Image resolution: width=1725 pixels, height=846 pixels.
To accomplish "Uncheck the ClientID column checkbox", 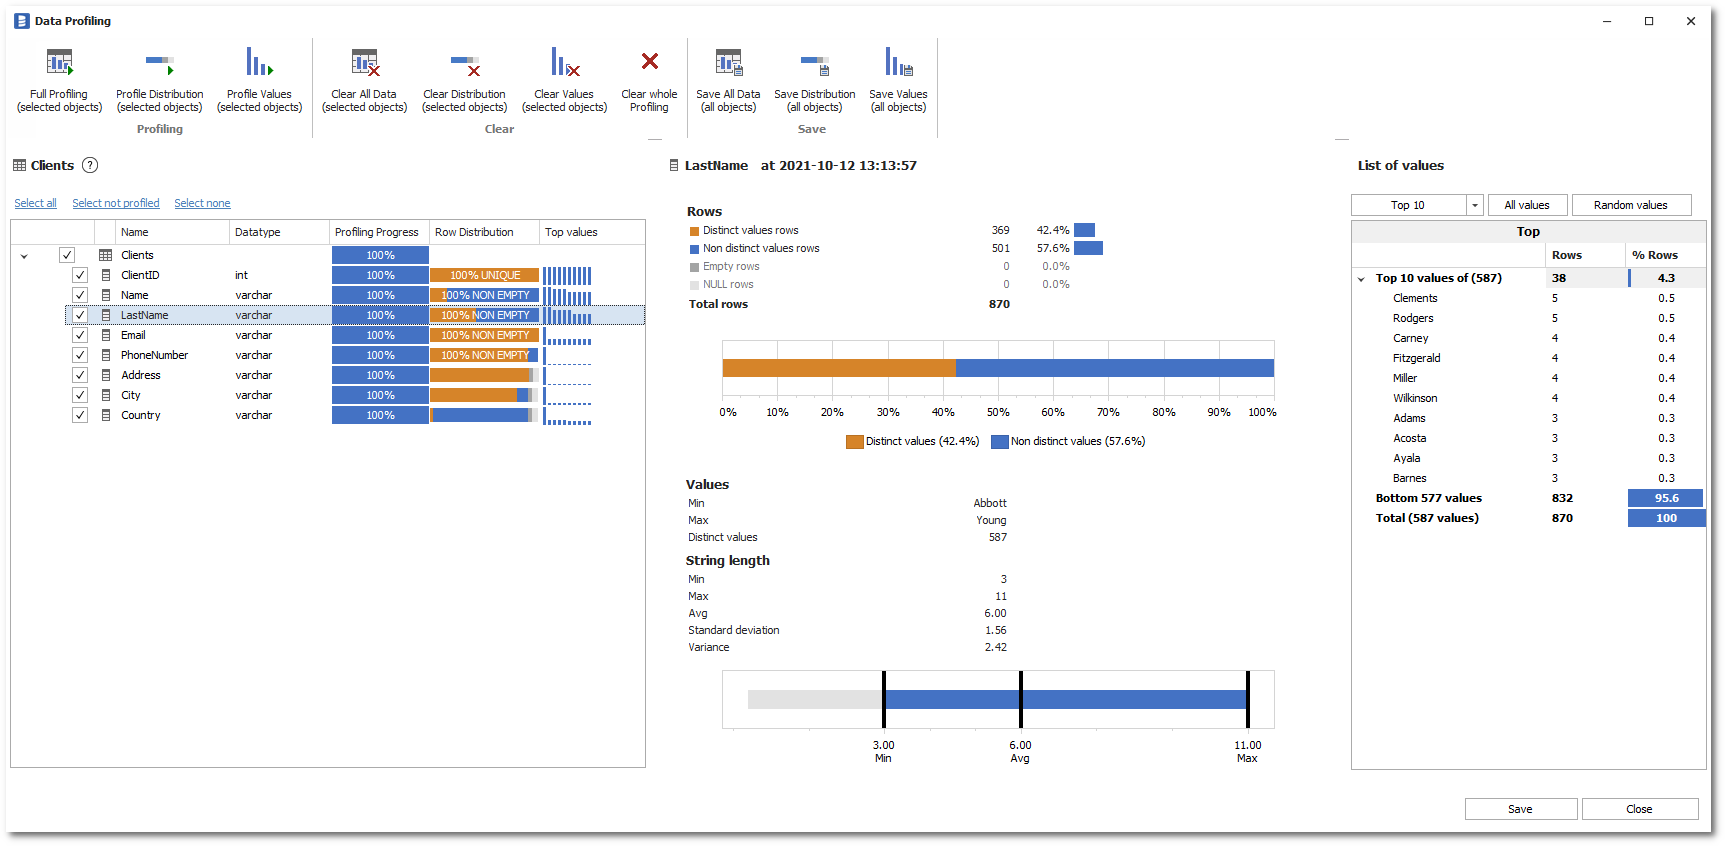I will (x=80, y=275).
